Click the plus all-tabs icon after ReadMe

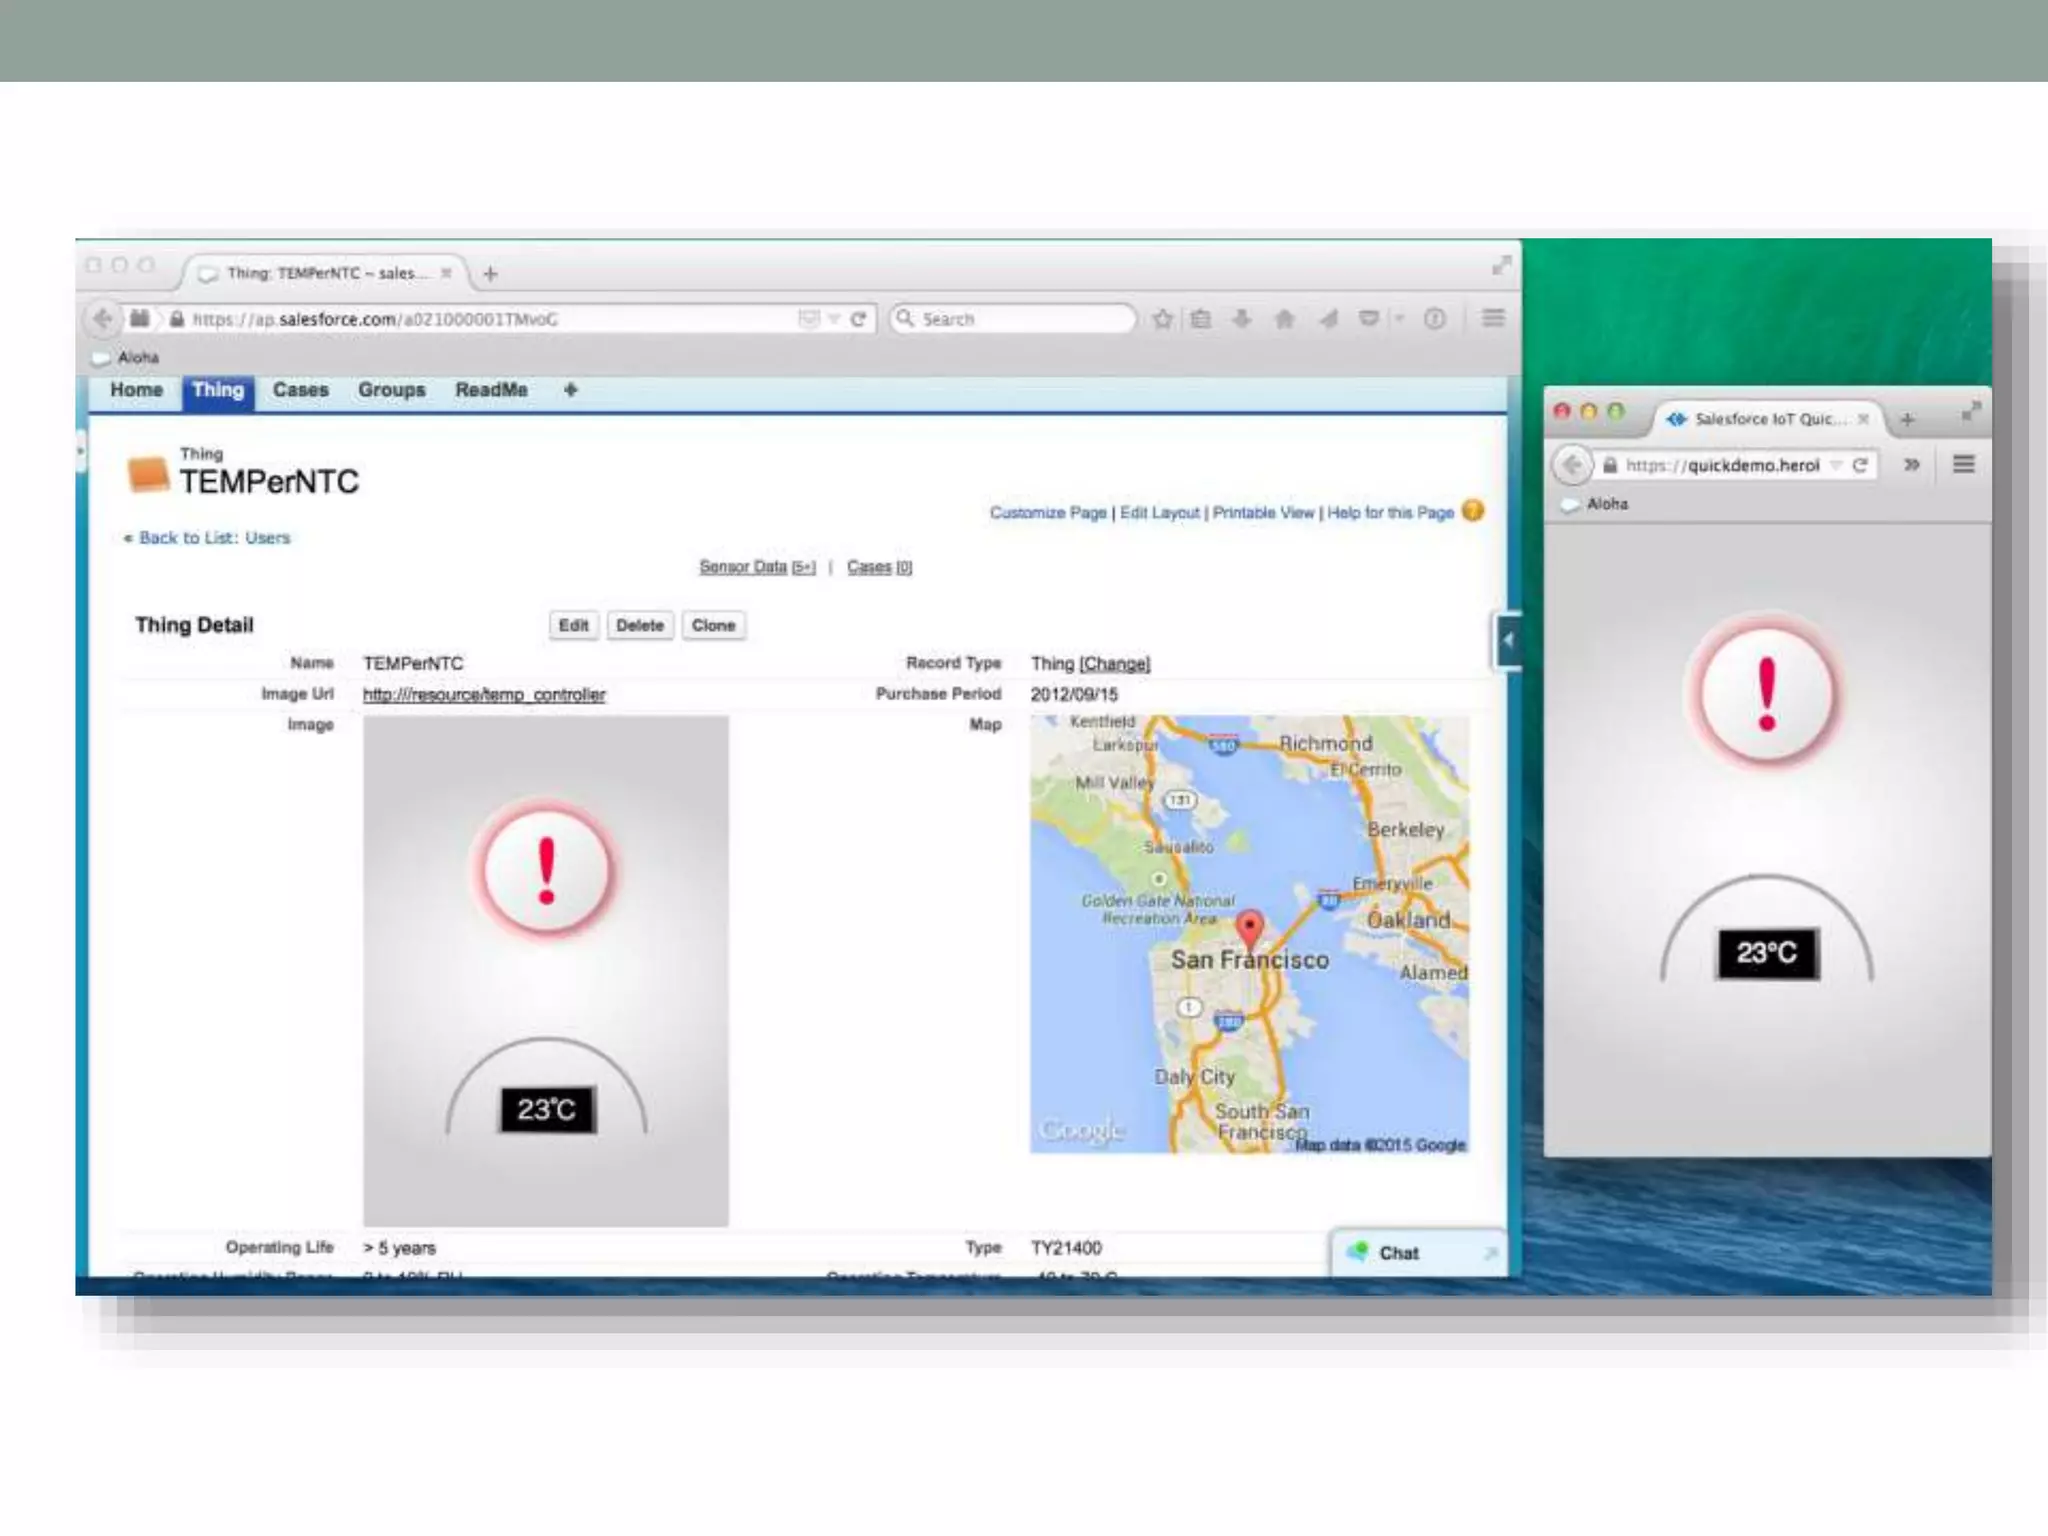tap(570, 390)
